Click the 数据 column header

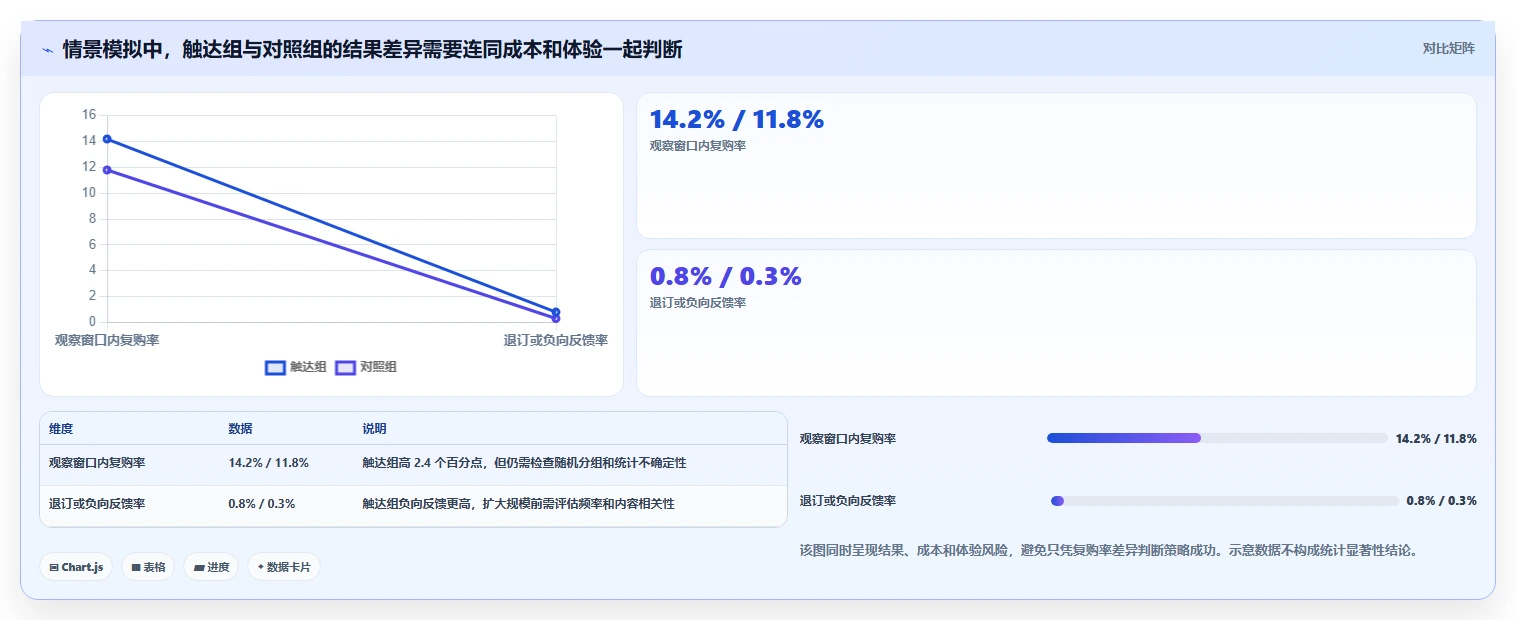tap(240, 429)
